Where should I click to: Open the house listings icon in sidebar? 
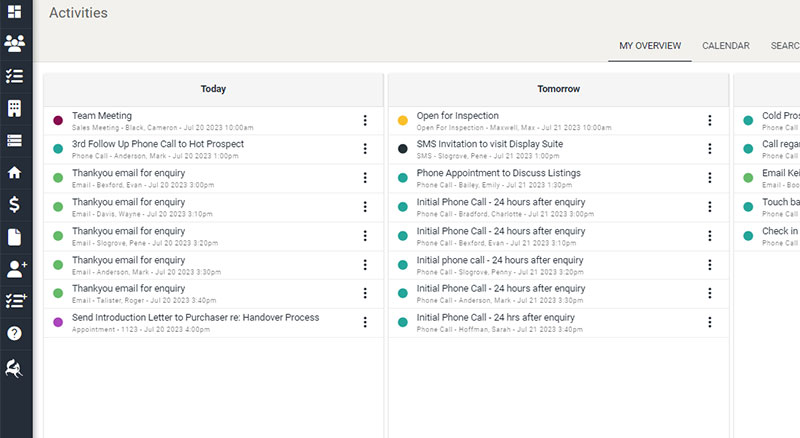tap(14, 173)
